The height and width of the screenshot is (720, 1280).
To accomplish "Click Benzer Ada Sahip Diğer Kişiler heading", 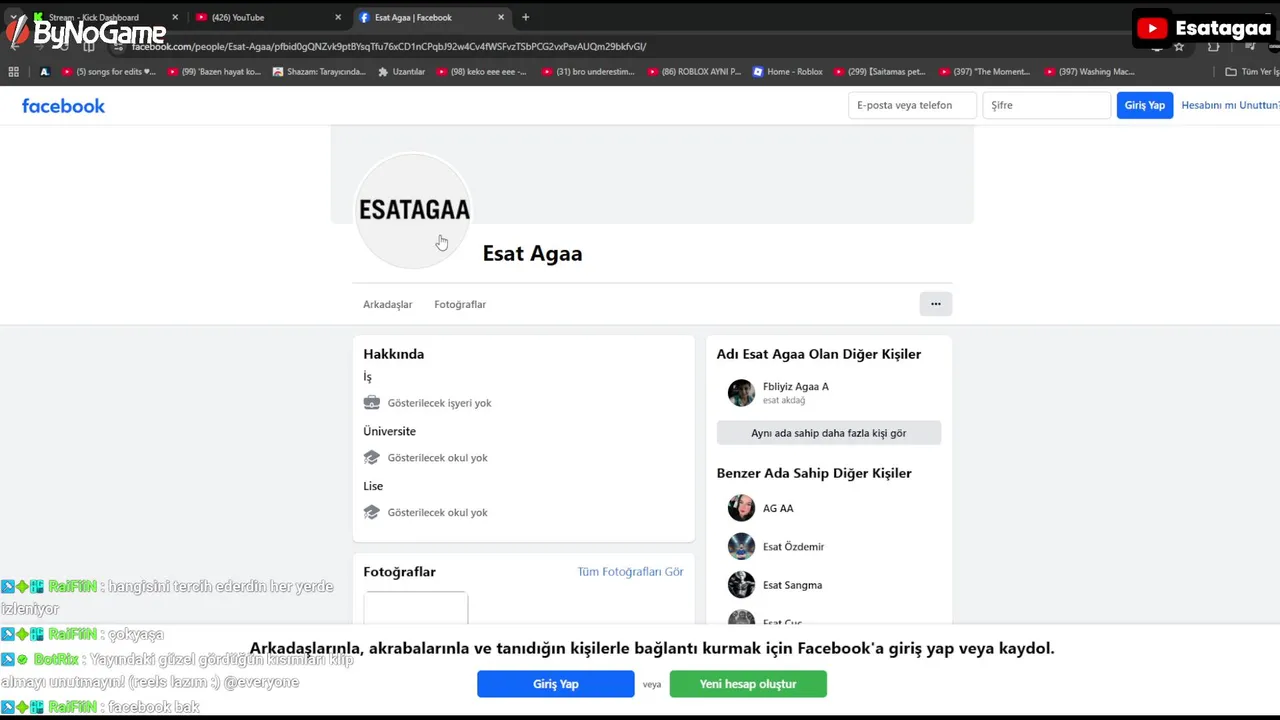I will [814, 473].
